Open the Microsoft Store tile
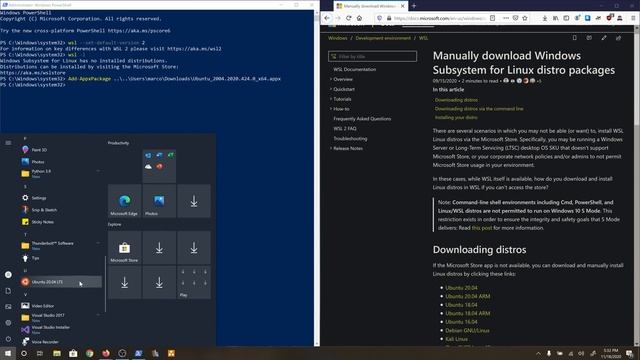 124,248
